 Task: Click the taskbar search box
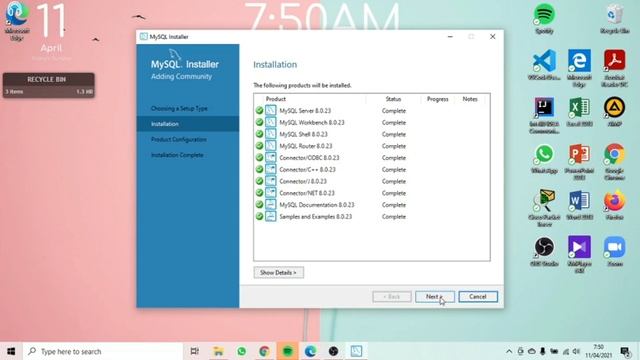pyautogui.click(x=102, y=351)
